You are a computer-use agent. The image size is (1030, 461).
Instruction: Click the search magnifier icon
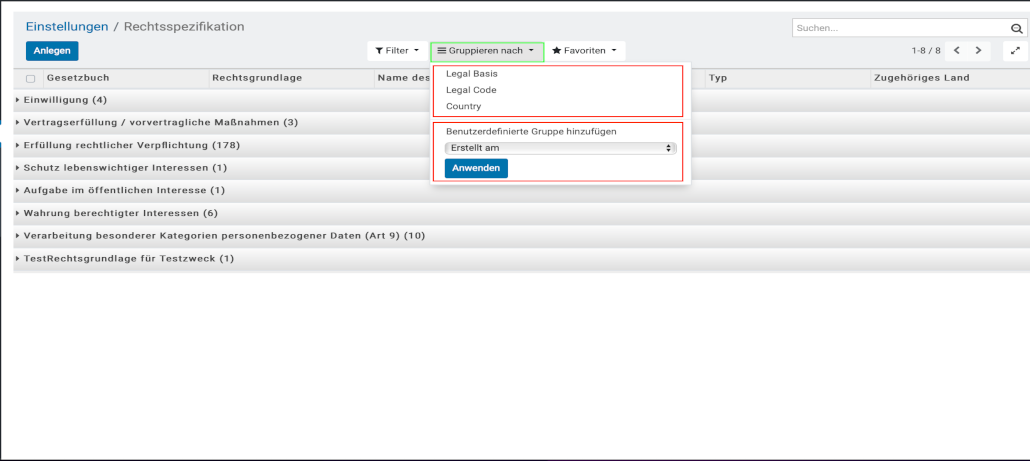1017,28
